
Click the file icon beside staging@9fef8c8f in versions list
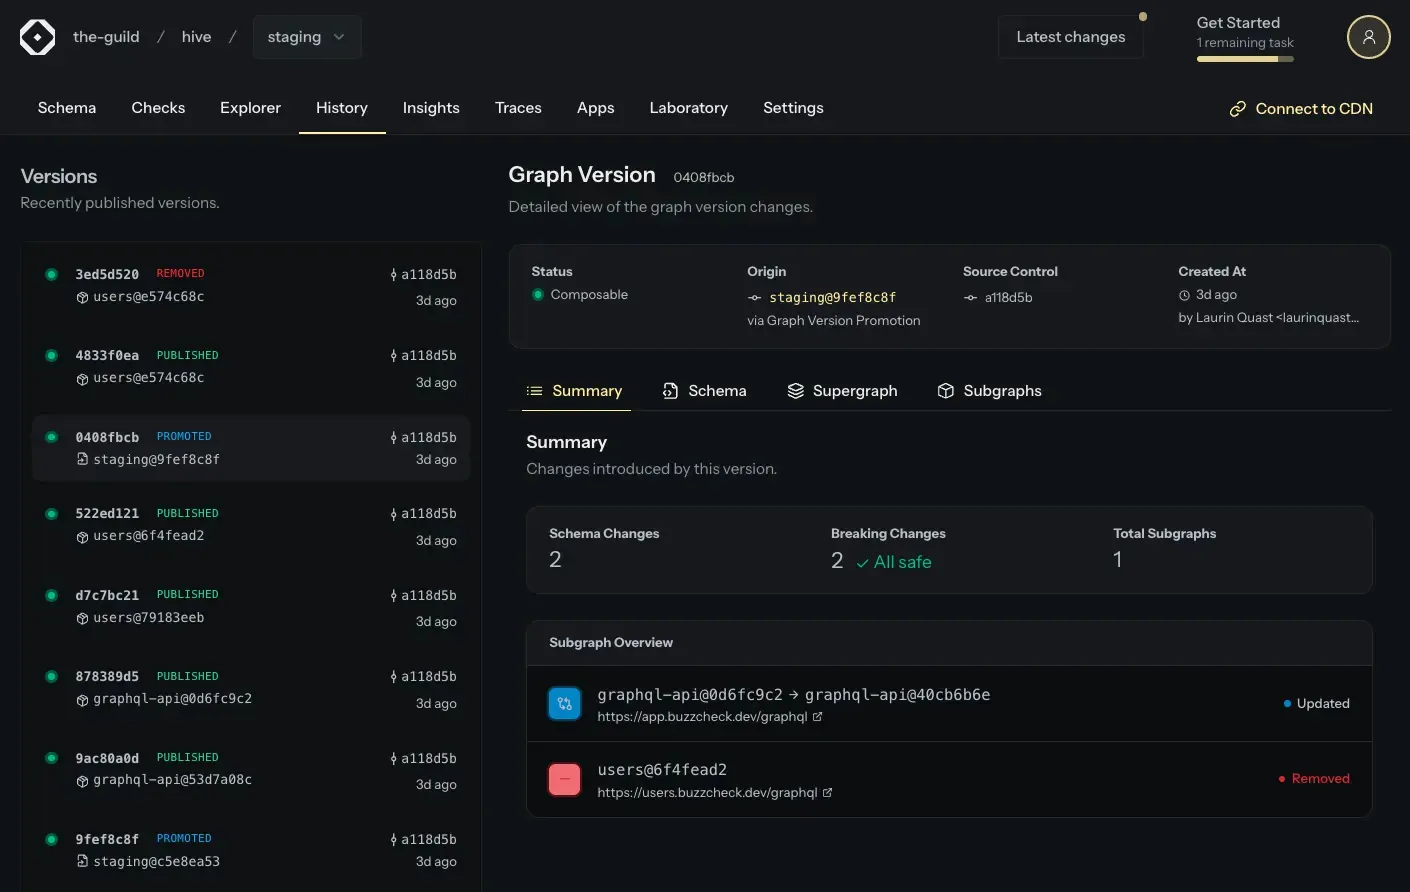click(82, 460)
